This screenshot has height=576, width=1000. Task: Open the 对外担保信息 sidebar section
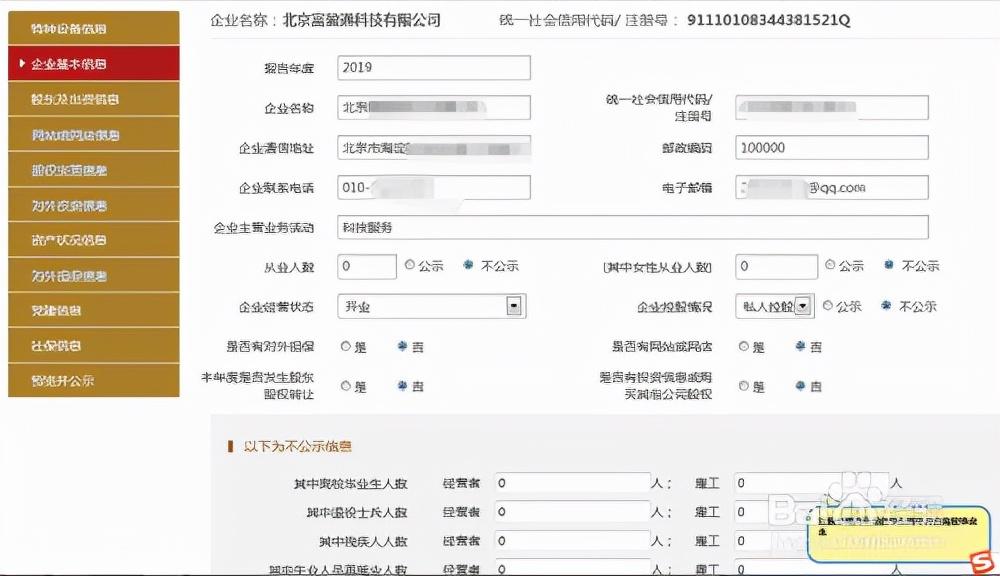pyautogui.click(x=94, y=276)
